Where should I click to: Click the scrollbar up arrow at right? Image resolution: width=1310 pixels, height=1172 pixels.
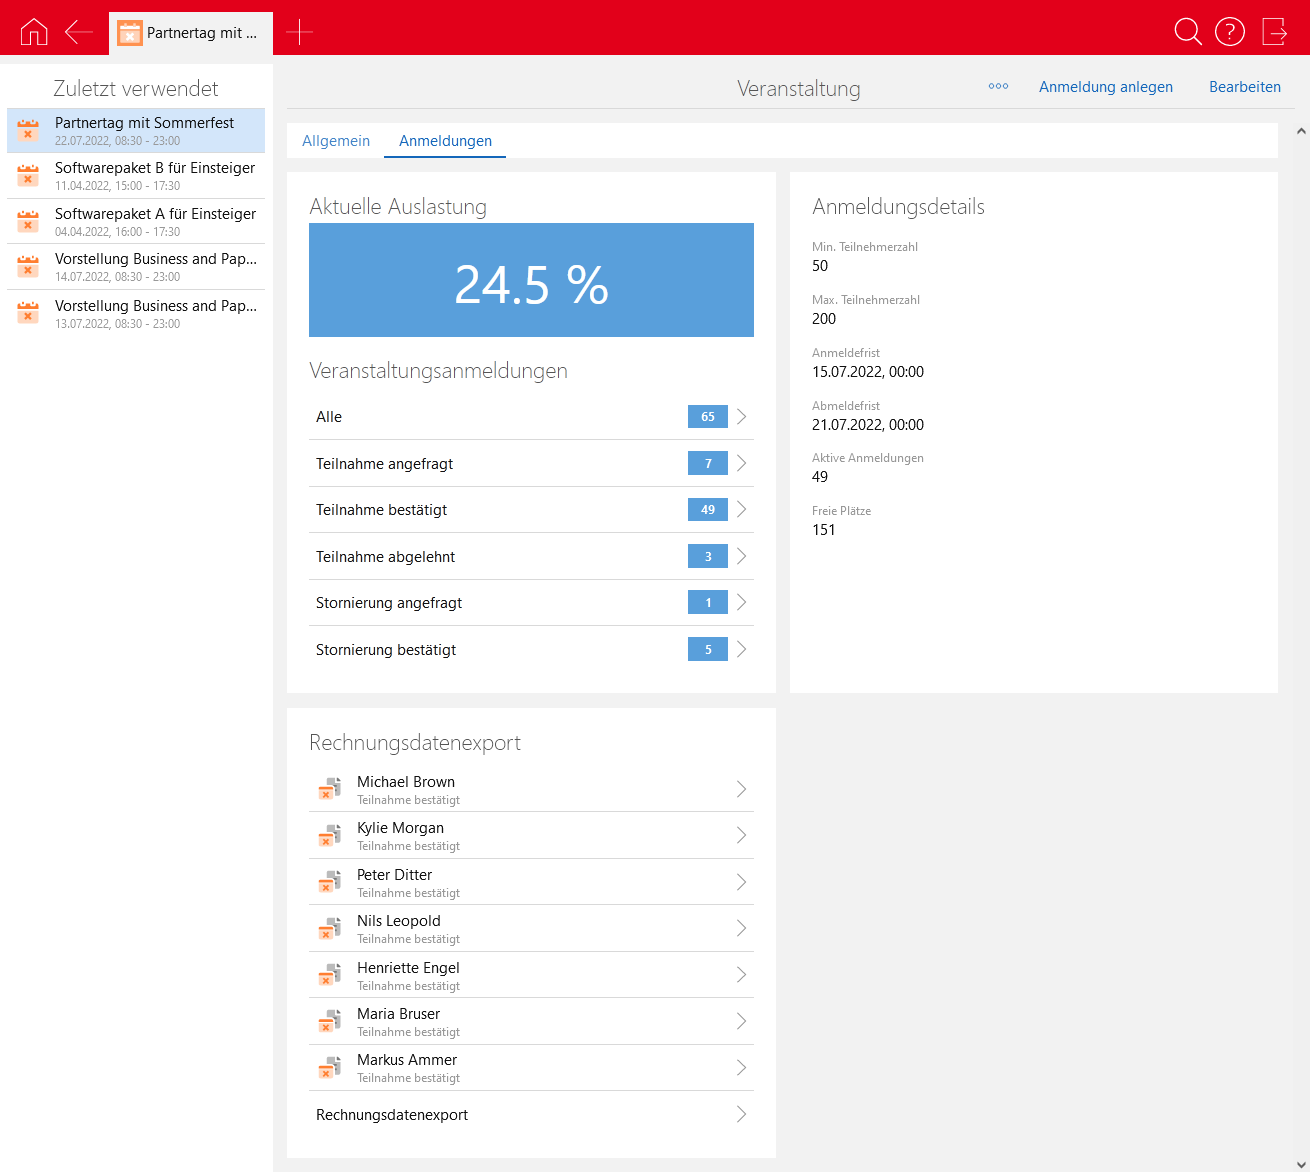pos(1301,131)
